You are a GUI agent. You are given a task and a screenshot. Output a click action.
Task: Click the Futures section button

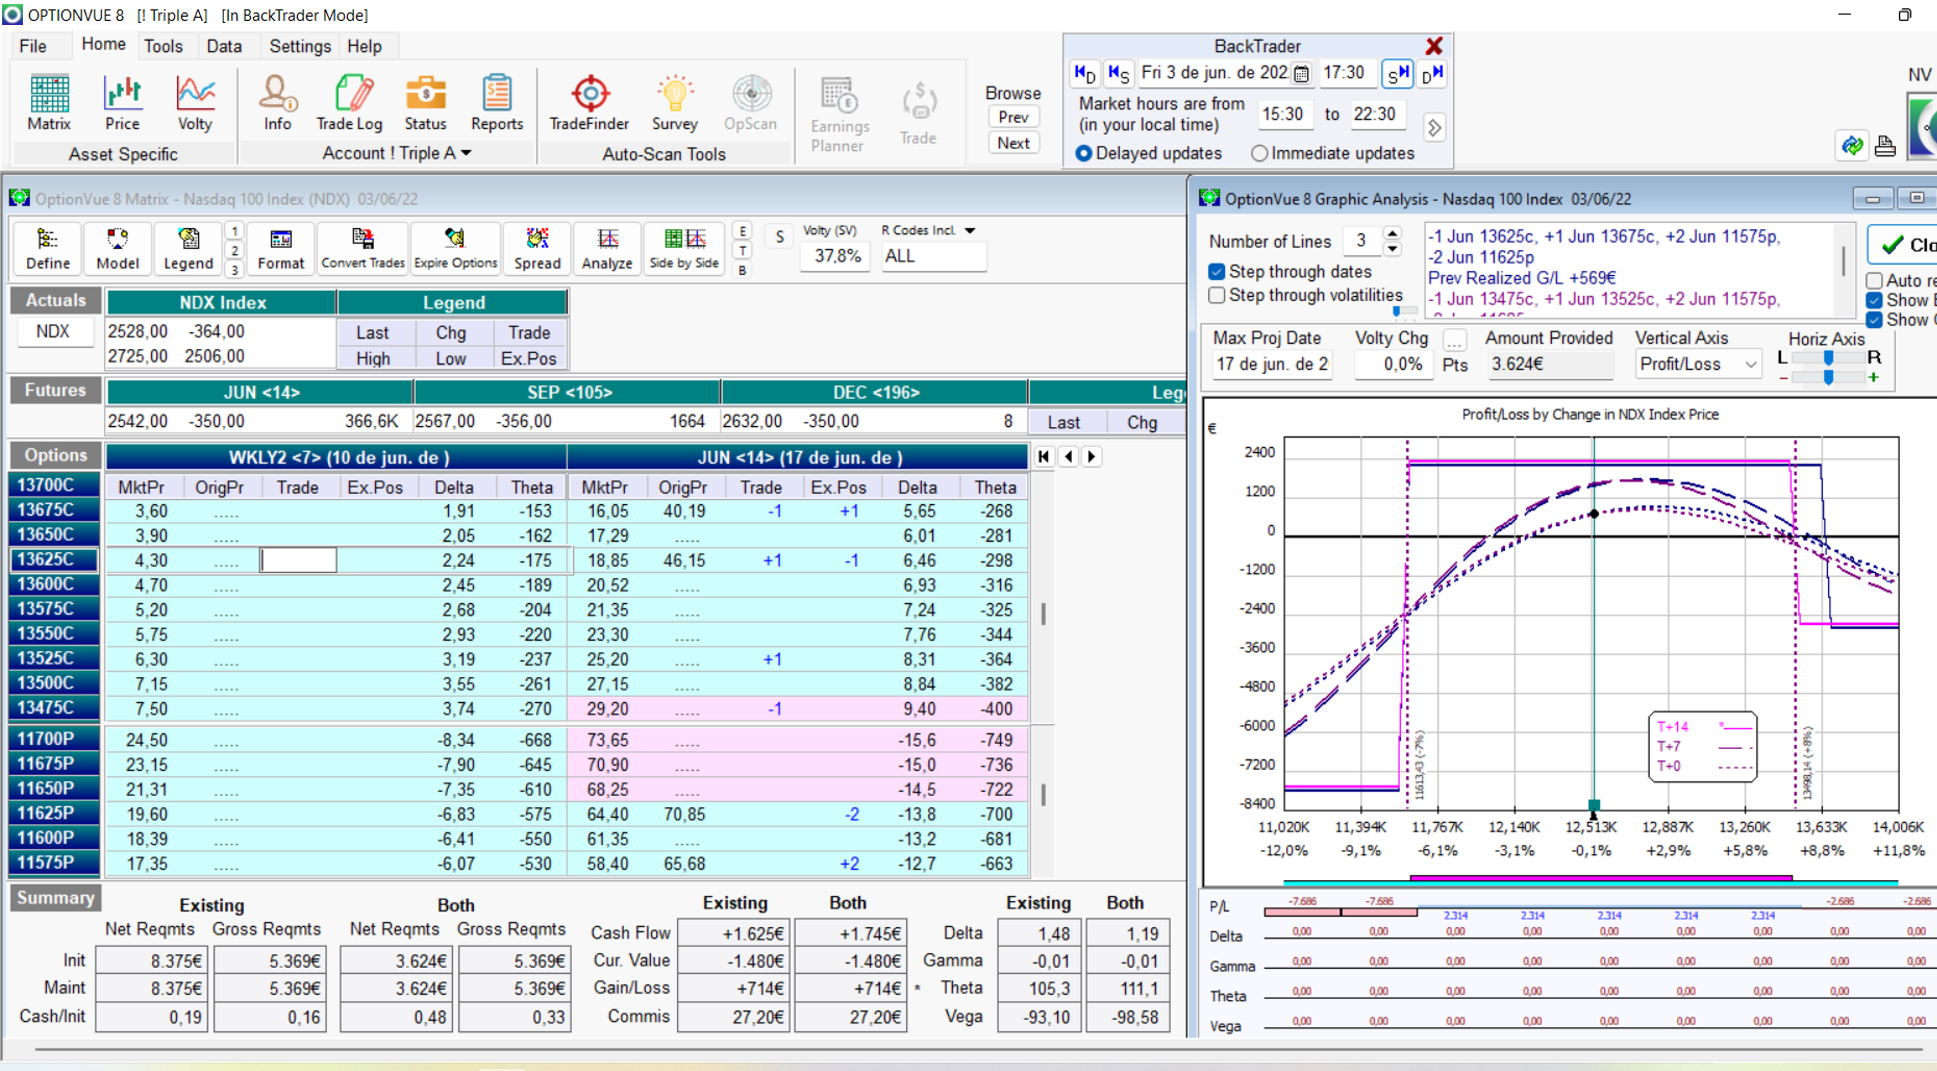pos(55,390)
